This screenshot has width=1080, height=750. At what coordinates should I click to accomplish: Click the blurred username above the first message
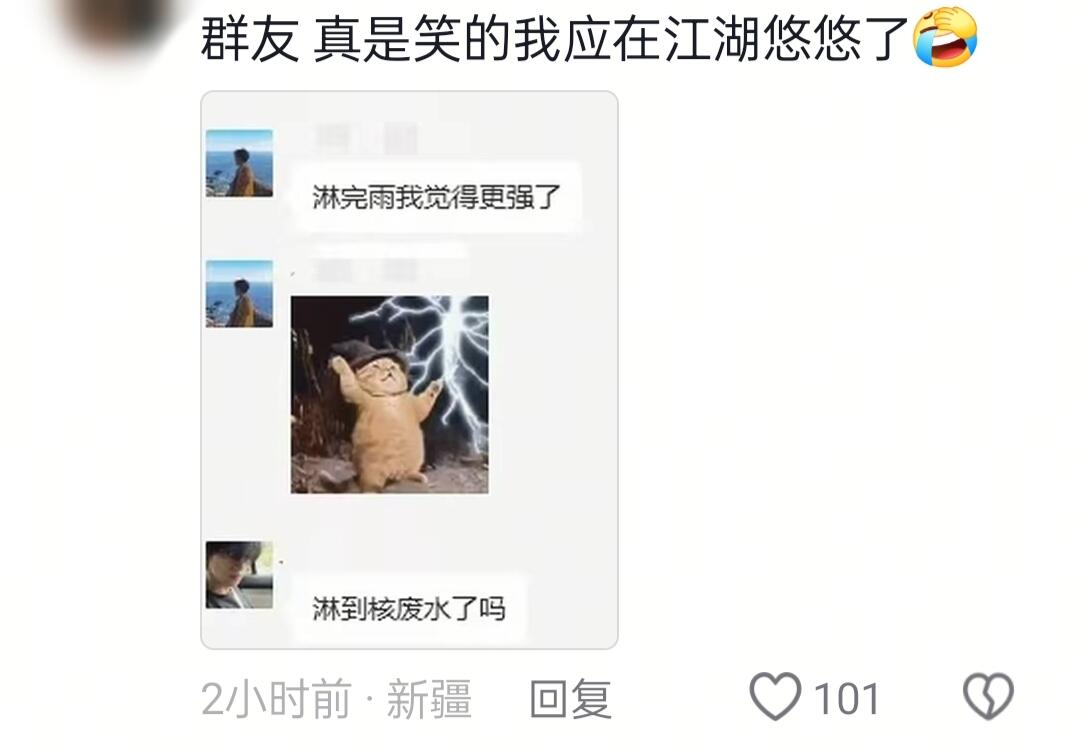coord(367,139)
